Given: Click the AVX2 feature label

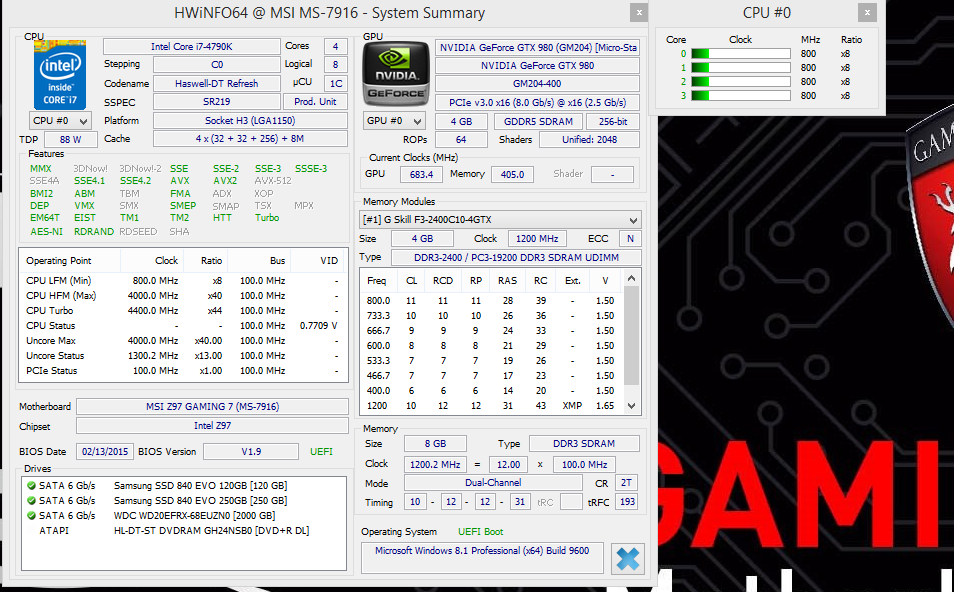Looking at the screenshot, I should 225,181.
